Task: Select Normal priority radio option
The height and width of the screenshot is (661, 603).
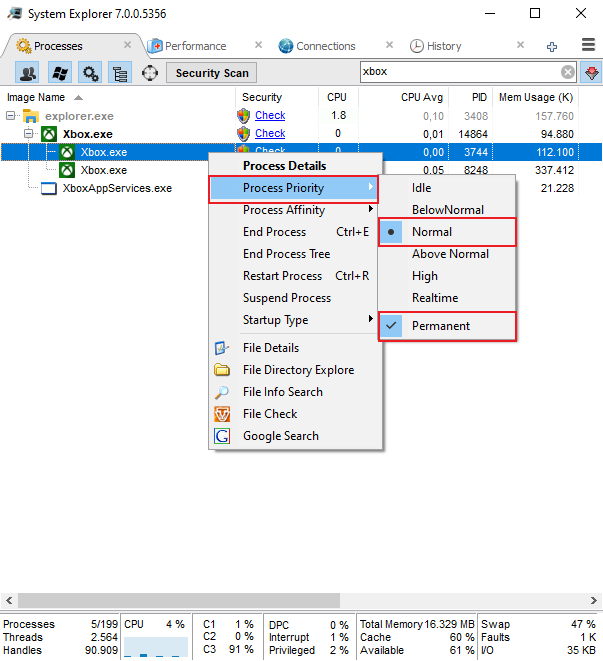Action: pos(447,232)
